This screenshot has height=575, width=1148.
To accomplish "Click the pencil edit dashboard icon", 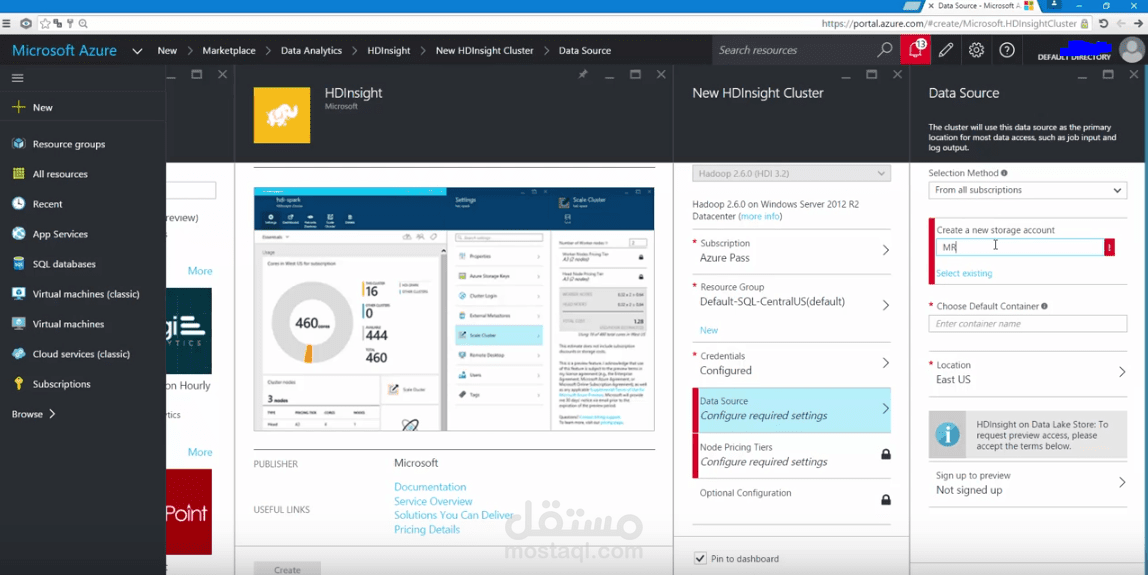I will click(x=946, y=50).
